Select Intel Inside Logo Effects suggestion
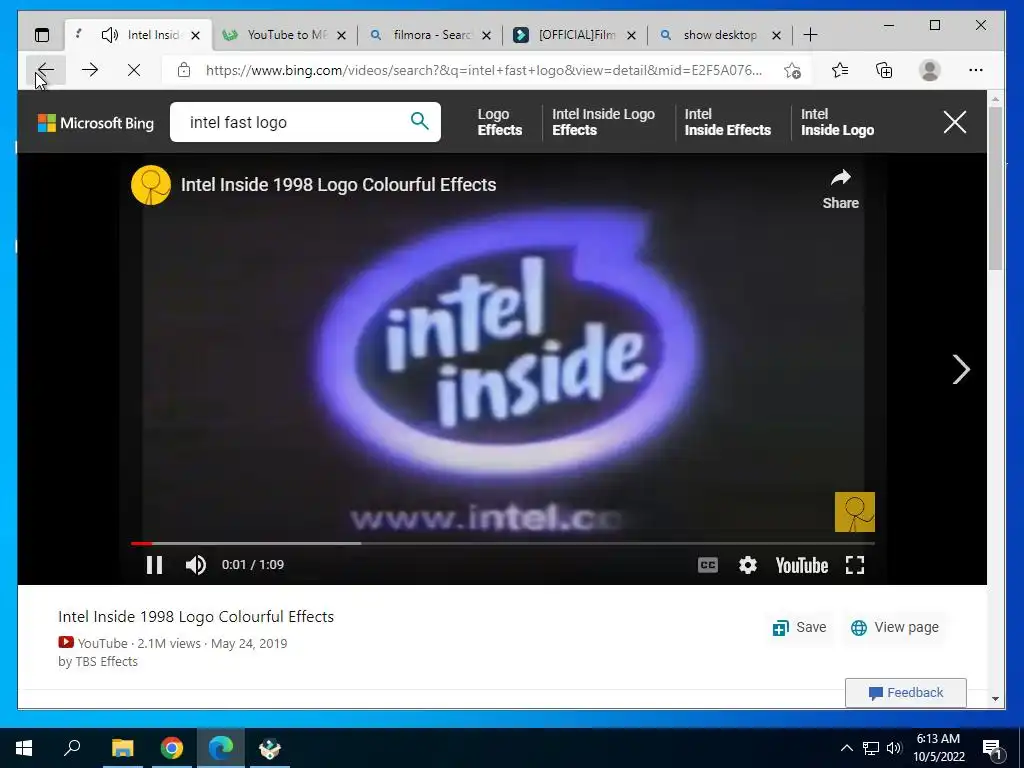Screen dimensions: 1024x768 603,122
